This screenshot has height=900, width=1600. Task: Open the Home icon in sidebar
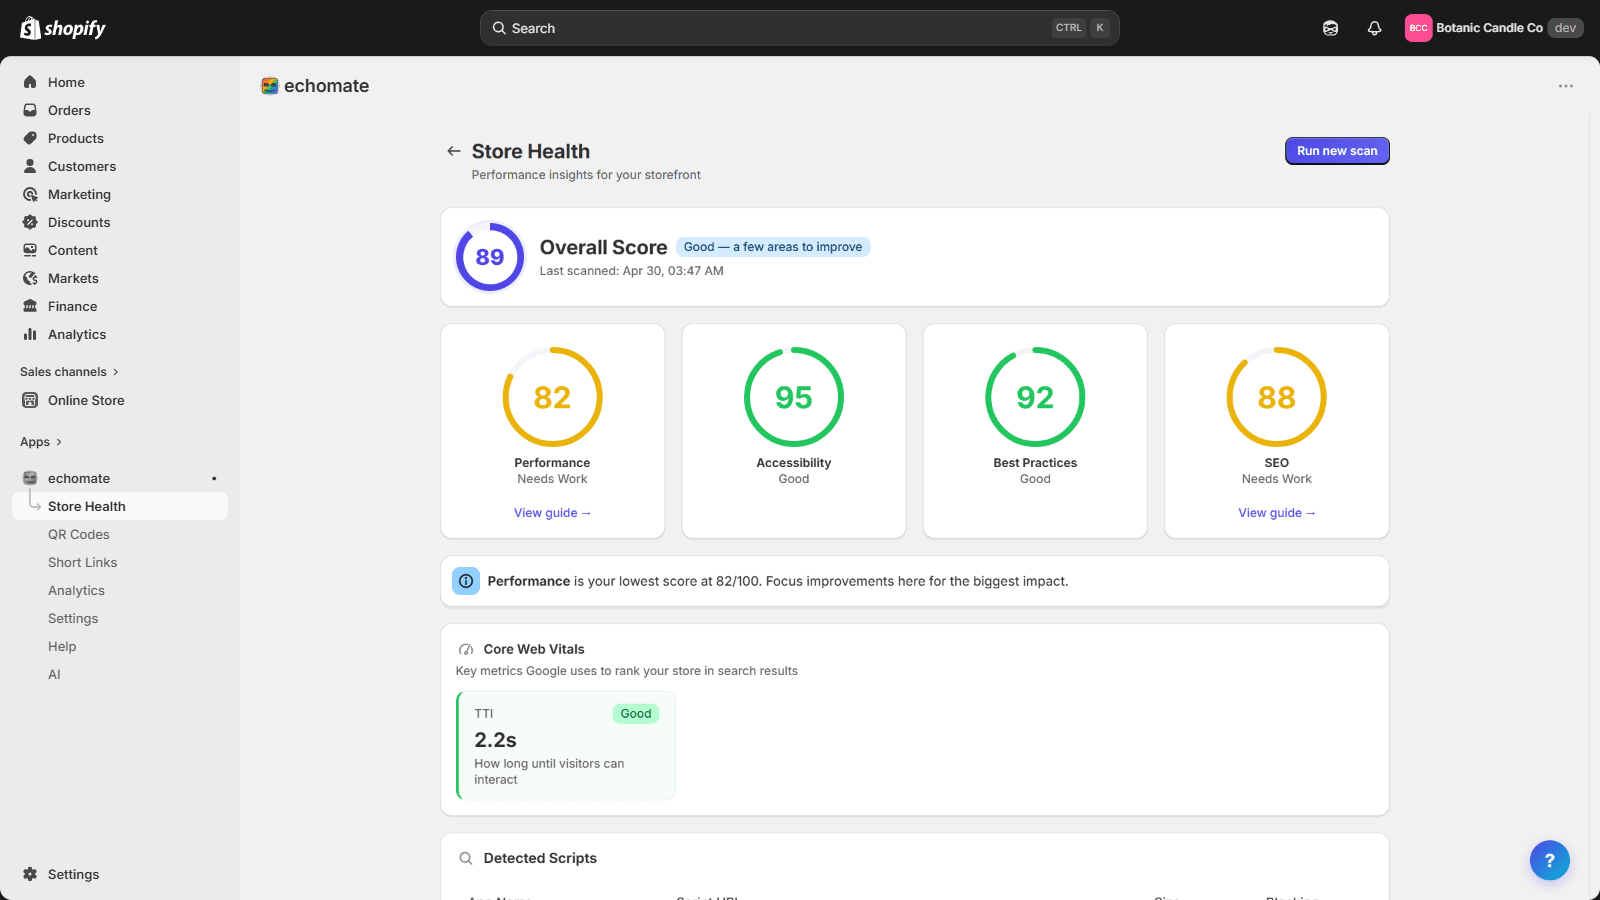[30, 82]
